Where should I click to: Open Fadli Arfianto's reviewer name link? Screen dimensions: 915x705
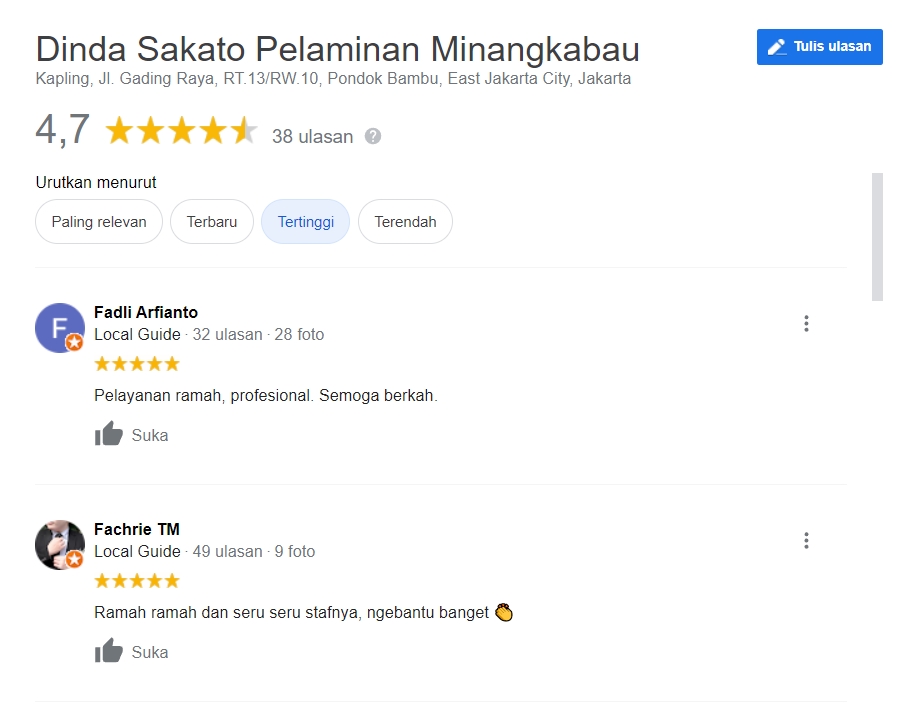(x=146, y=312)
